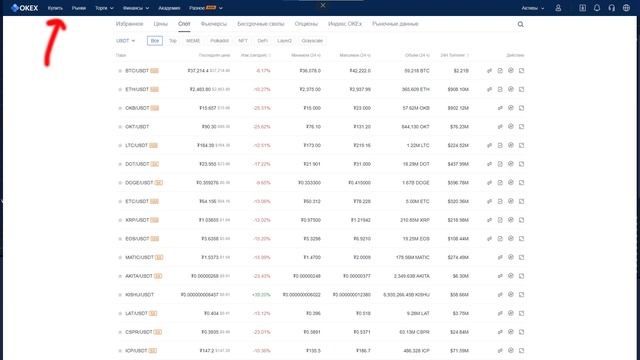Sort by the 24H Turnover column

coord(454,55)
